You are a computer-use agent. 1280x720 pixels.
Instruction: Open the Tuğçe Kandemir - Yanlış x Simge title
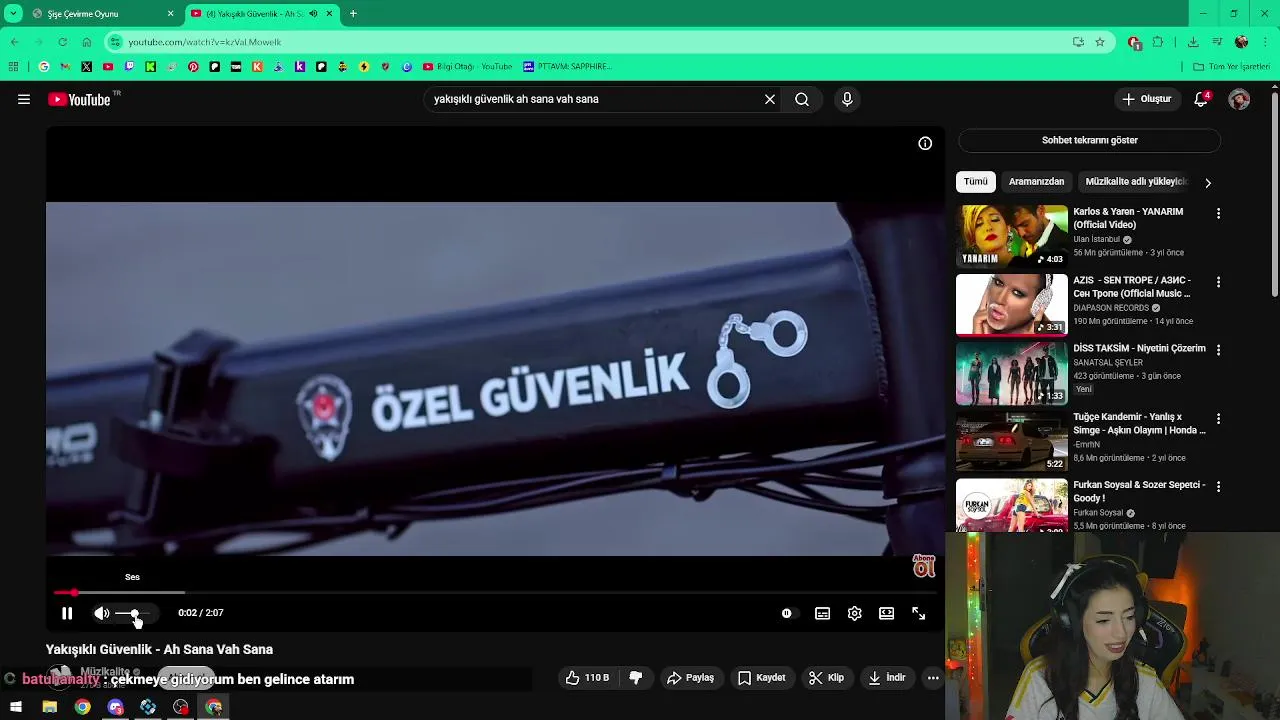pos(1139,423)
